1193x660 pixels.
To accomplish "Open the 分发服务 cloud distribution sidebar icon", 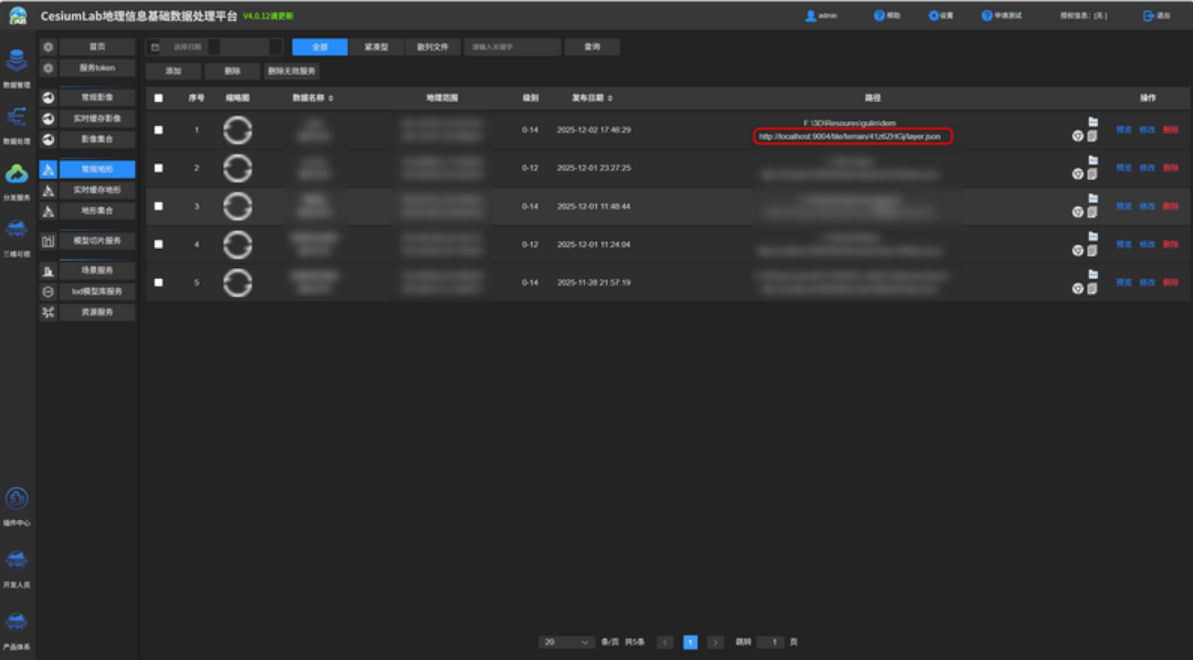I will click(x=17, y=174).
